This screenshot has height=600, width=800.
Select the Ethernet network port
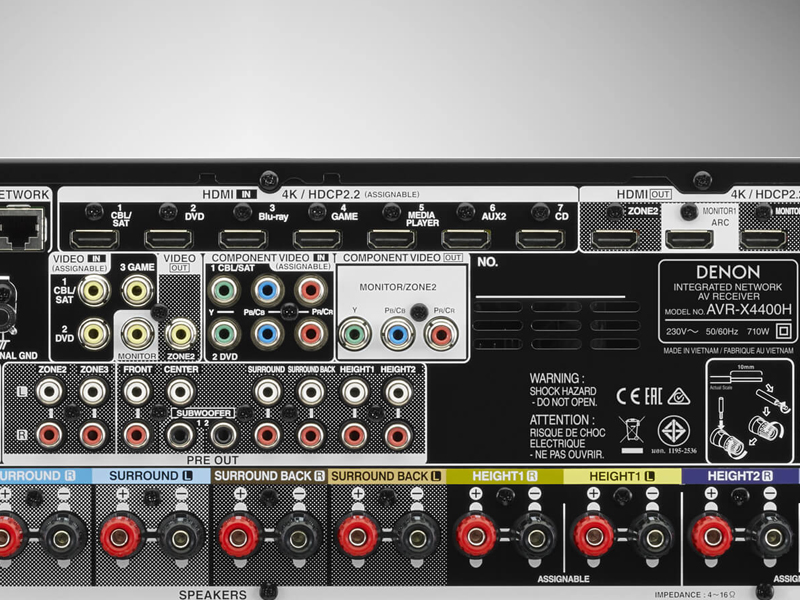pos(23,228)
